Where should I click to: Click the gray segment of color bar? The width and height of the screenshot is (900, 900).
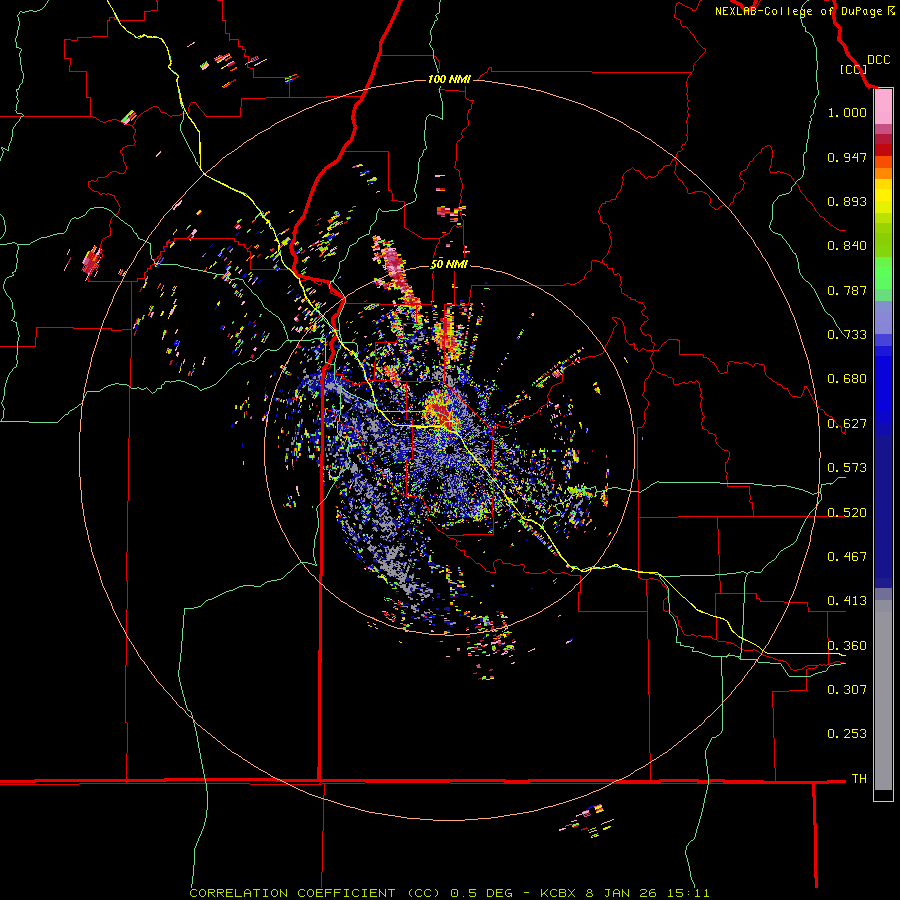883,695
